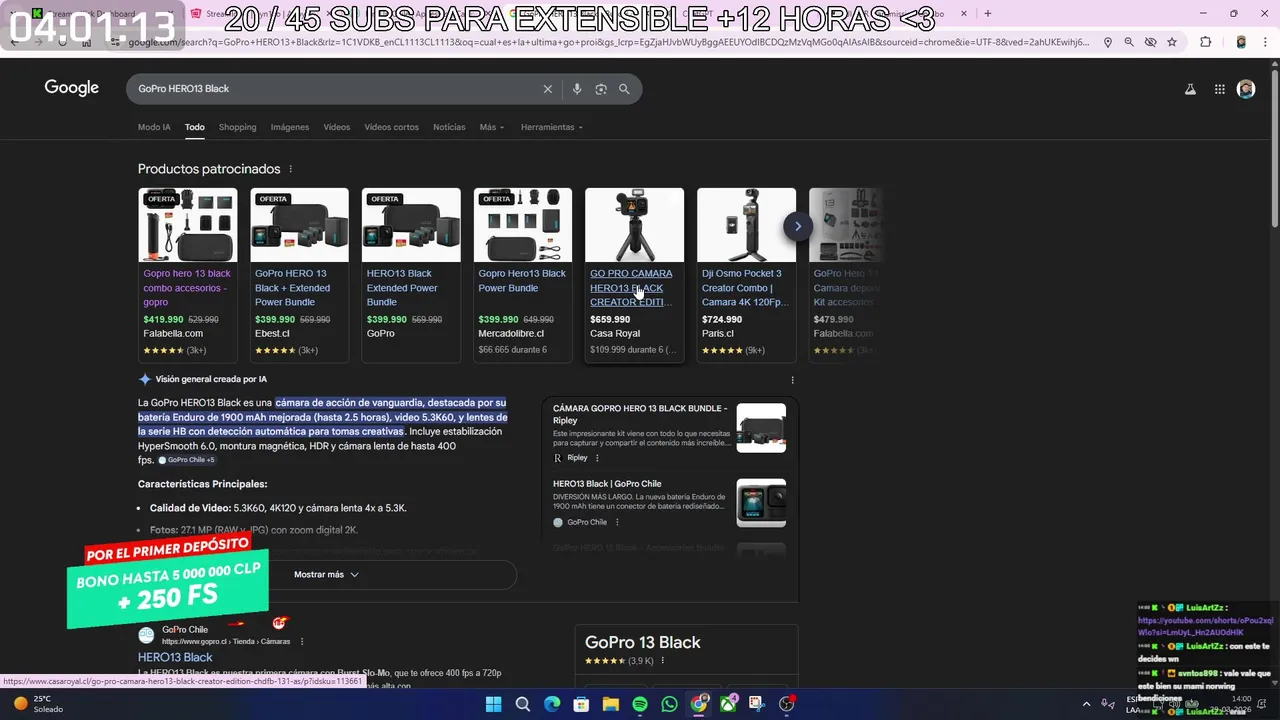The image size is (1280, 720).
Task: Click GoPro 13 Black knowledge panel title
Action: coord(643,642)
